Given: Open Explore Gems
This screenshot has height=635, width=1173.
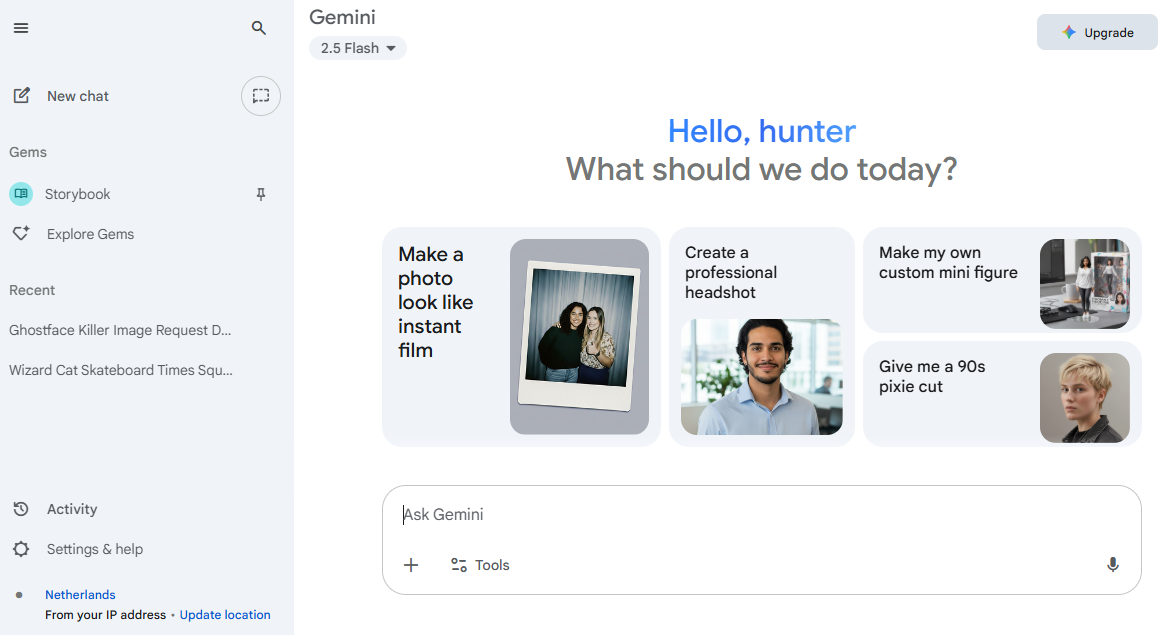Looking at the screenshot, I should tap(91, 234).
